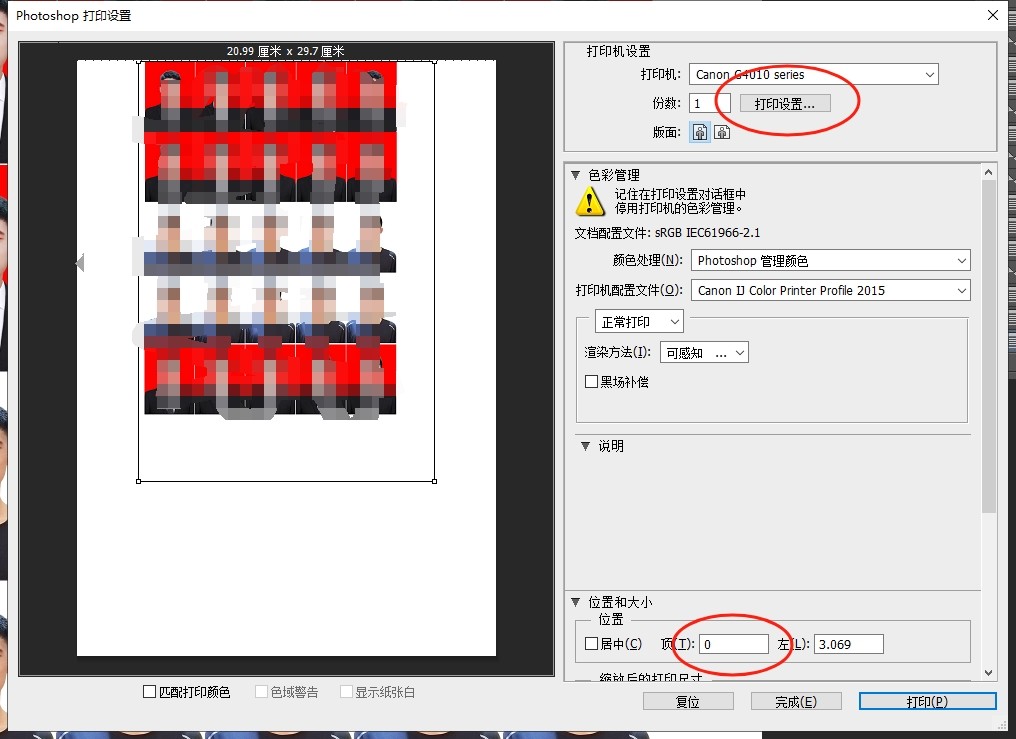The image size is (1016, 739).
Task: Close the Photoshop print settings dialog
Action: coord(993,15)
